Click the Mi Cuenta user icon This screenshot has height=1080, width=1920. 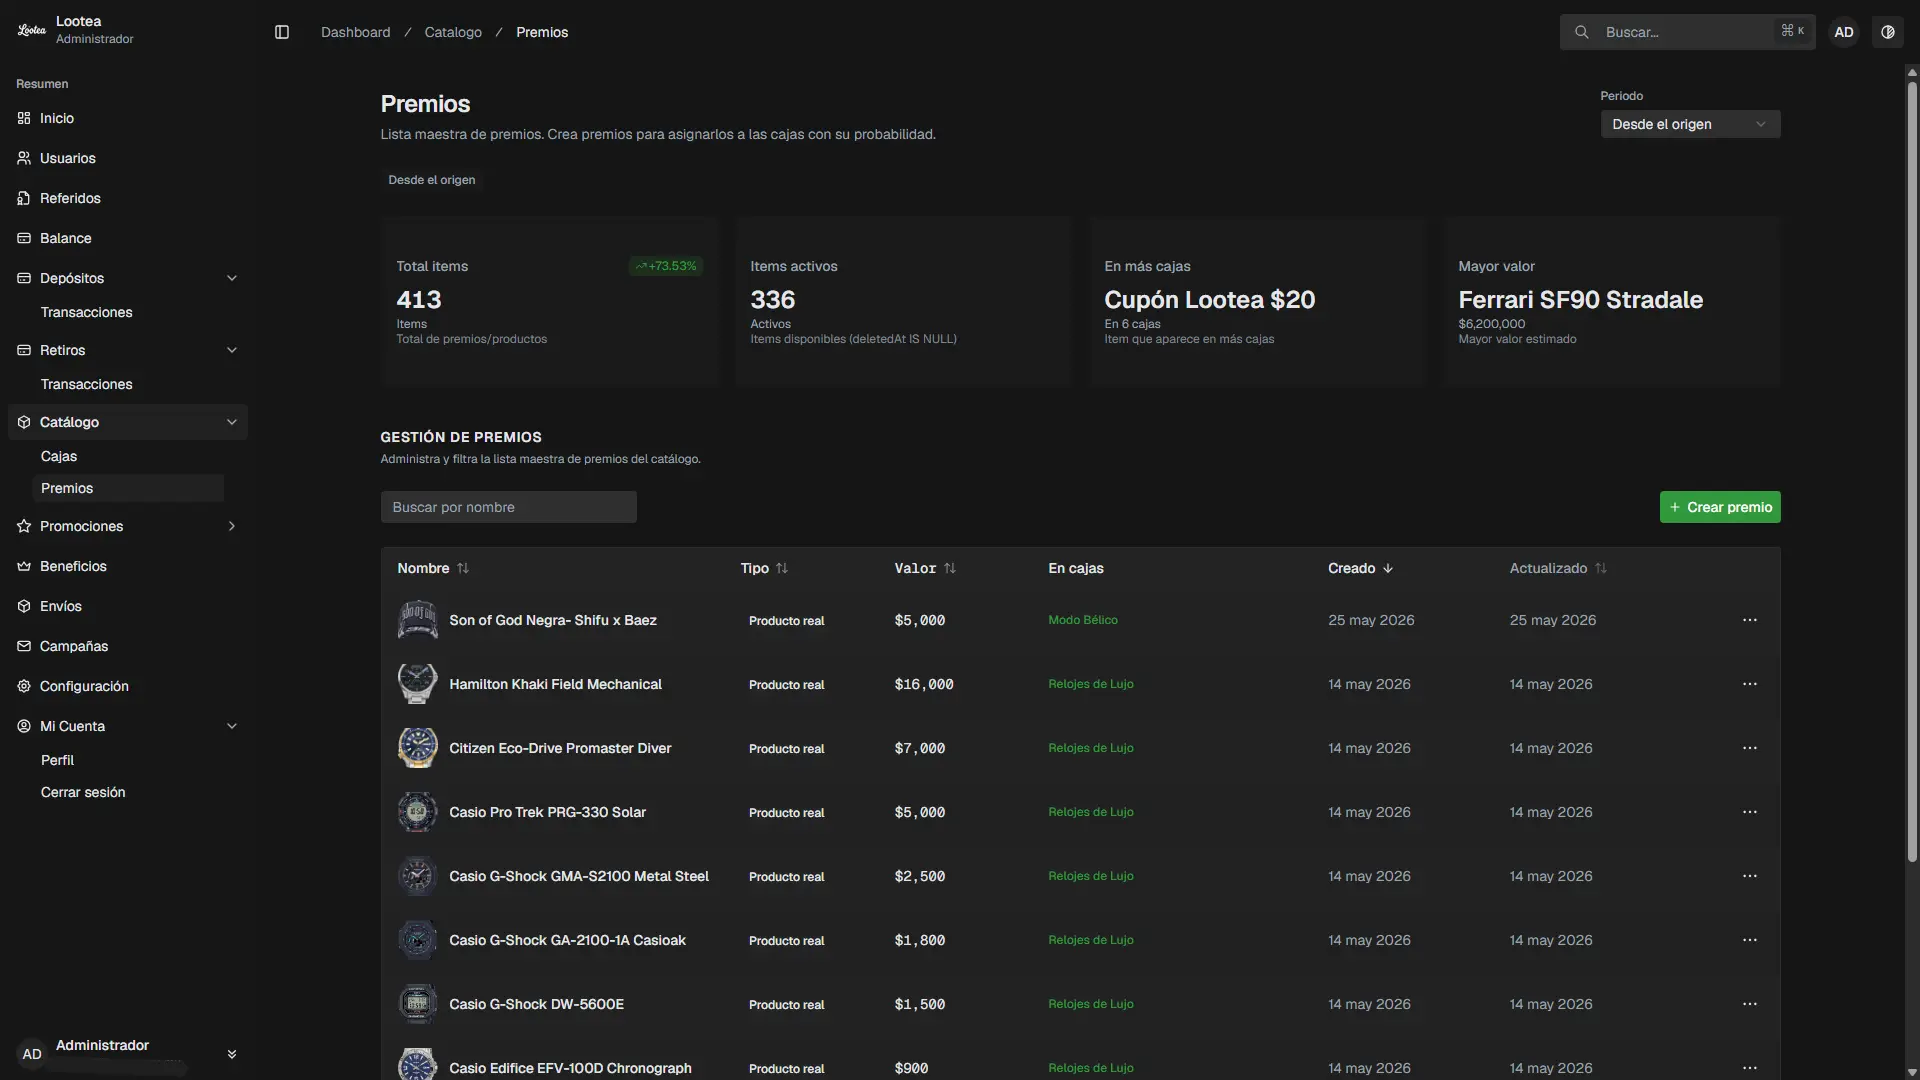24,726
